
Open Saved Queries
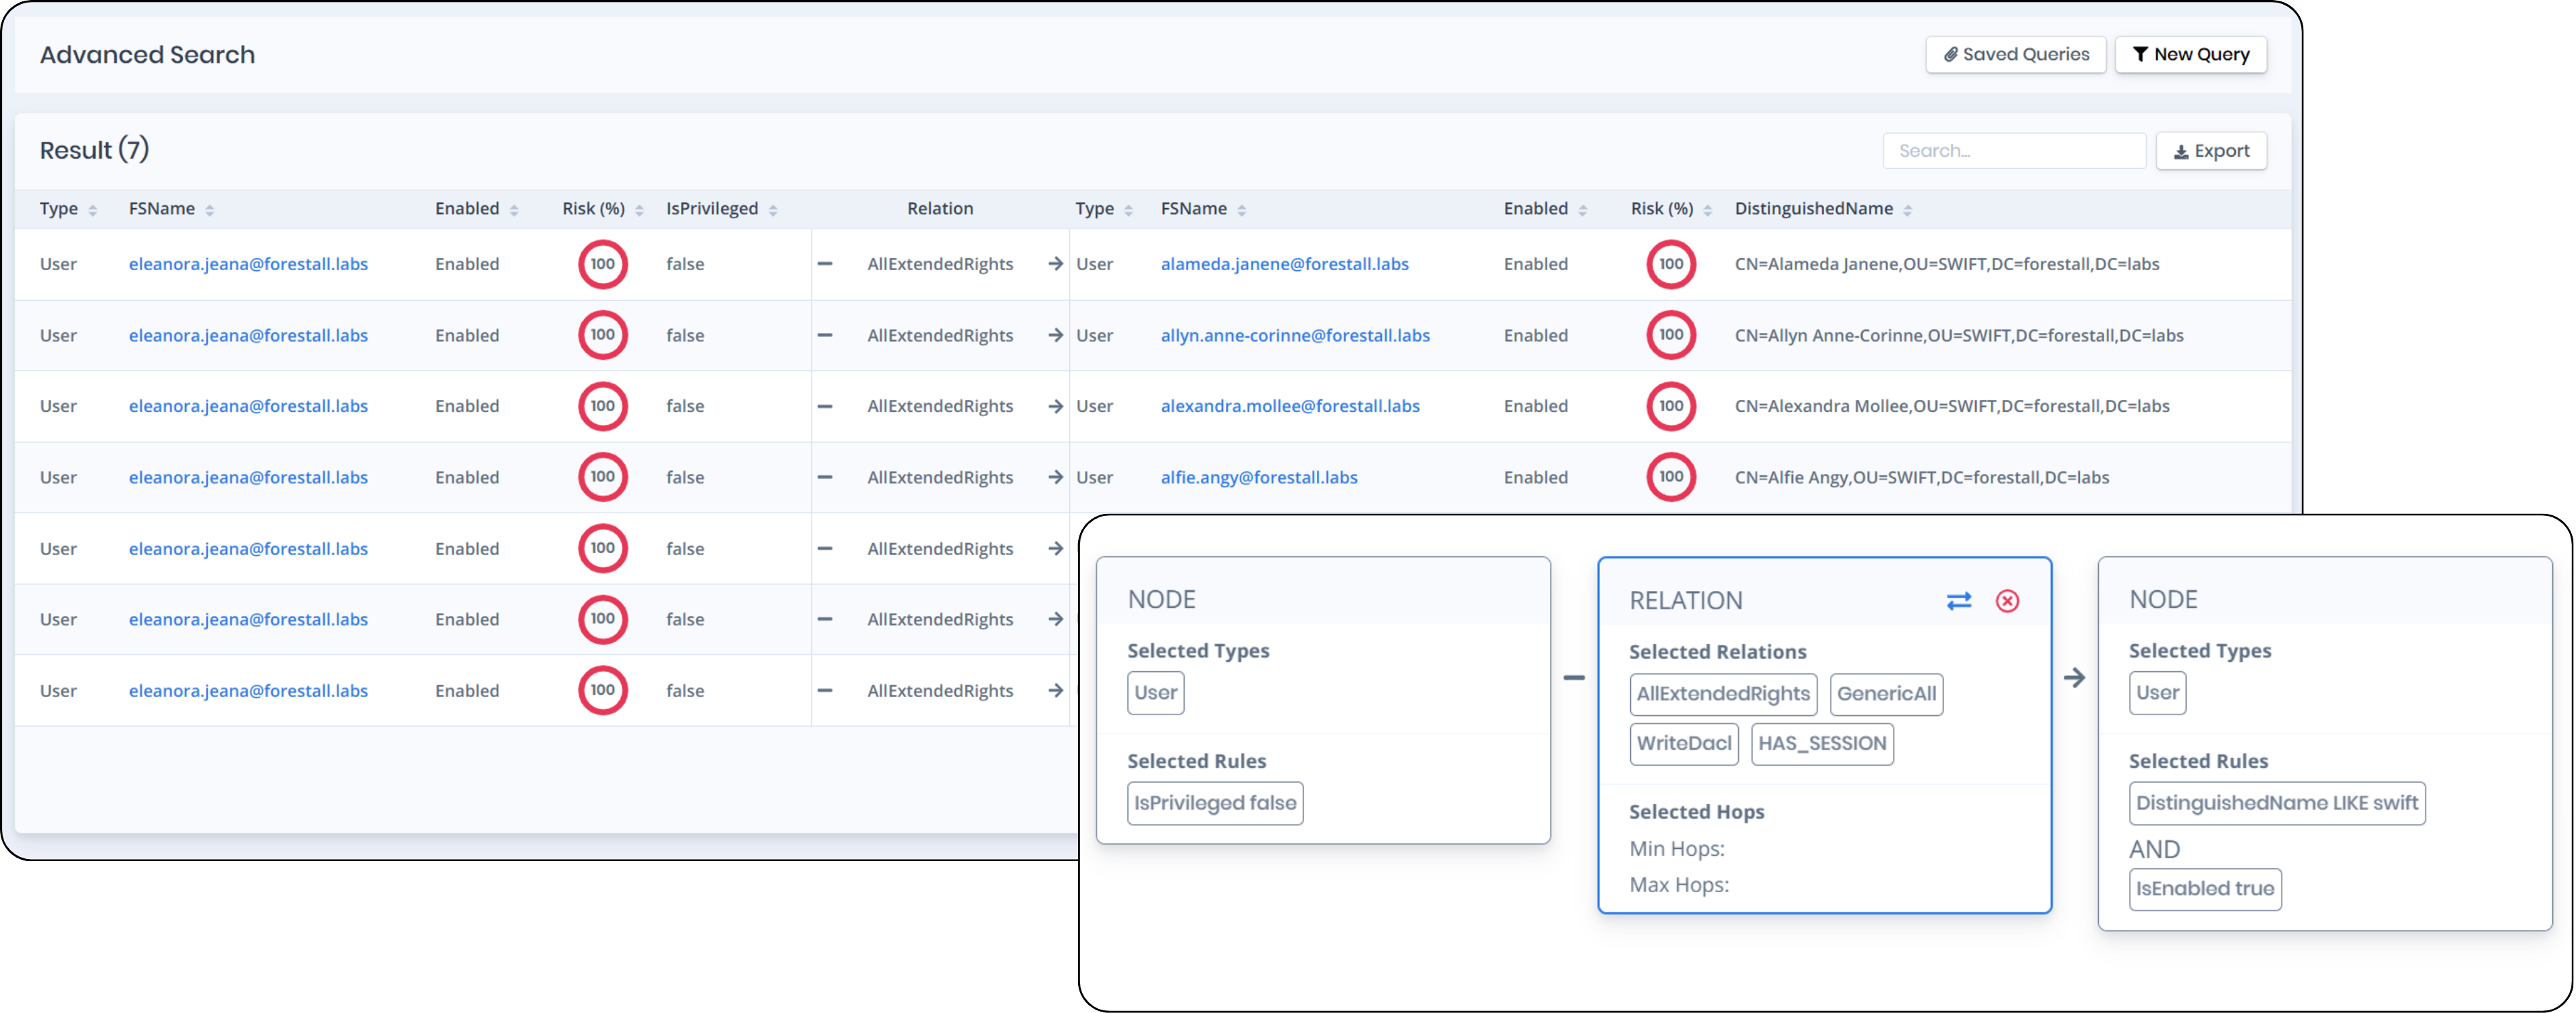point(2015,55)
